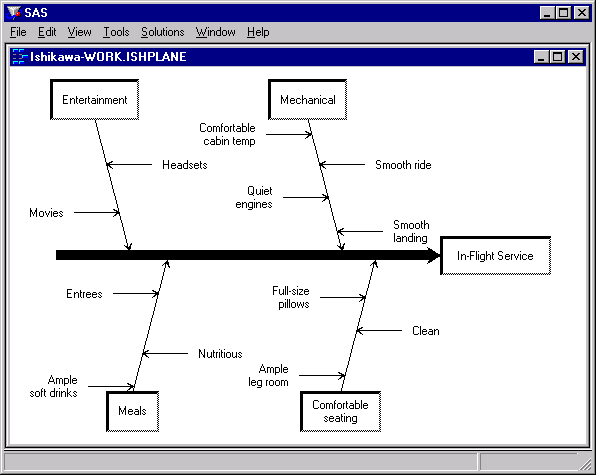596x475 pixels.
Task: Click the Nutritious label
Action: point(220,354)
